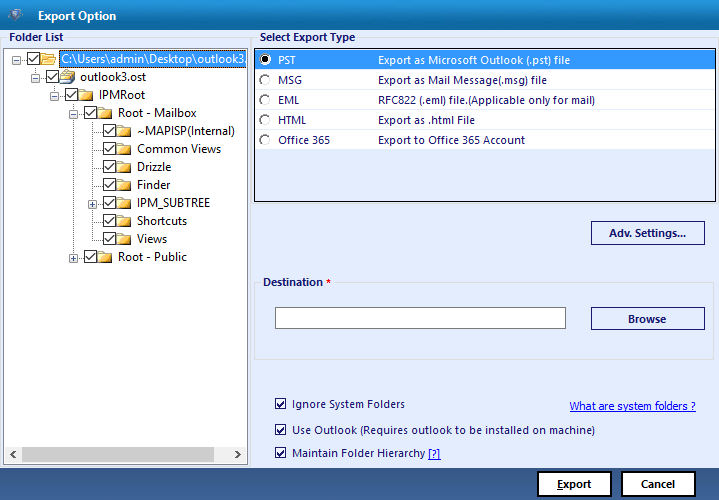Collapse the outlook3.ost tree node

(x=35, y=78)
